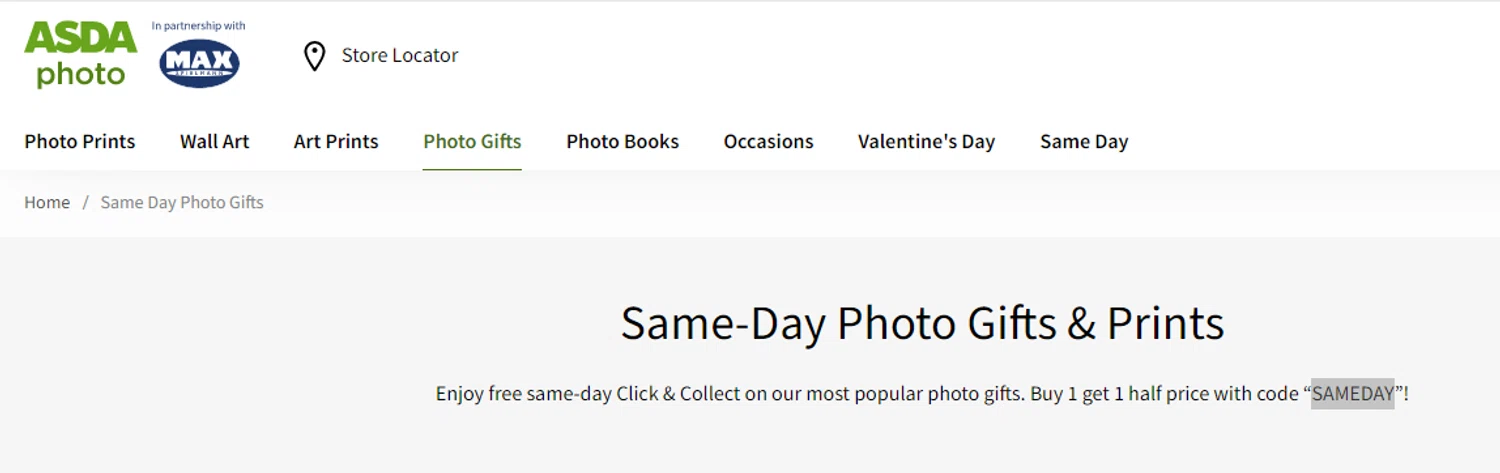Click the highlighted SAMEDAY promo code
Screen dimensions: 1500x473
1352,394
